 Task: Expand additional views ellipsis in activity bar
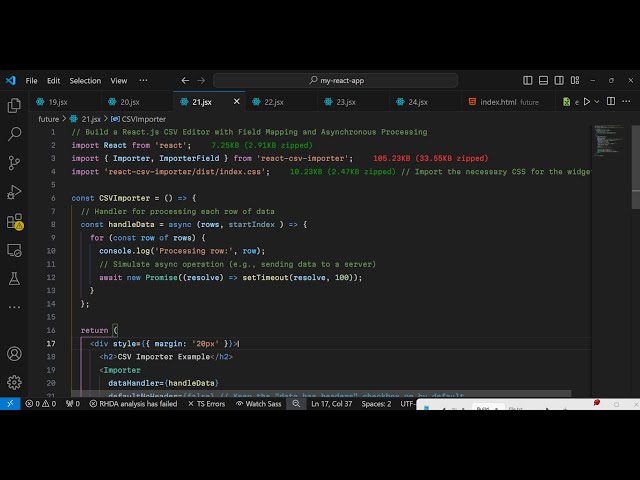tap(14, 306)
